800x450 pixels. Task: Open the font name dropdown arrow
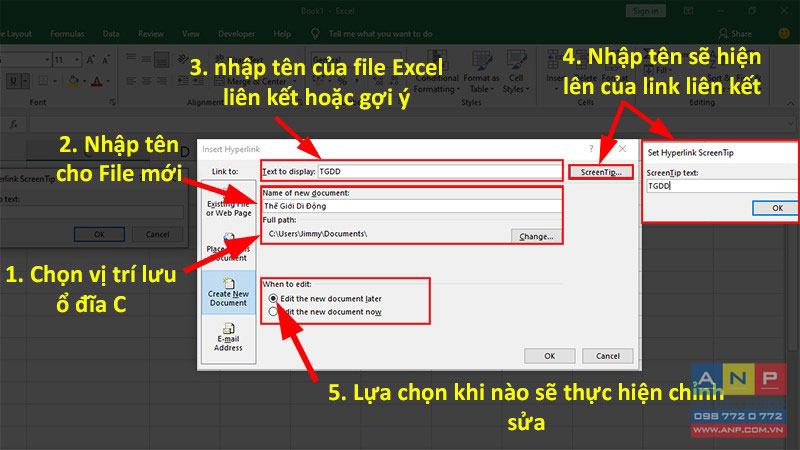pyautogui.click(x=47, y=60)
